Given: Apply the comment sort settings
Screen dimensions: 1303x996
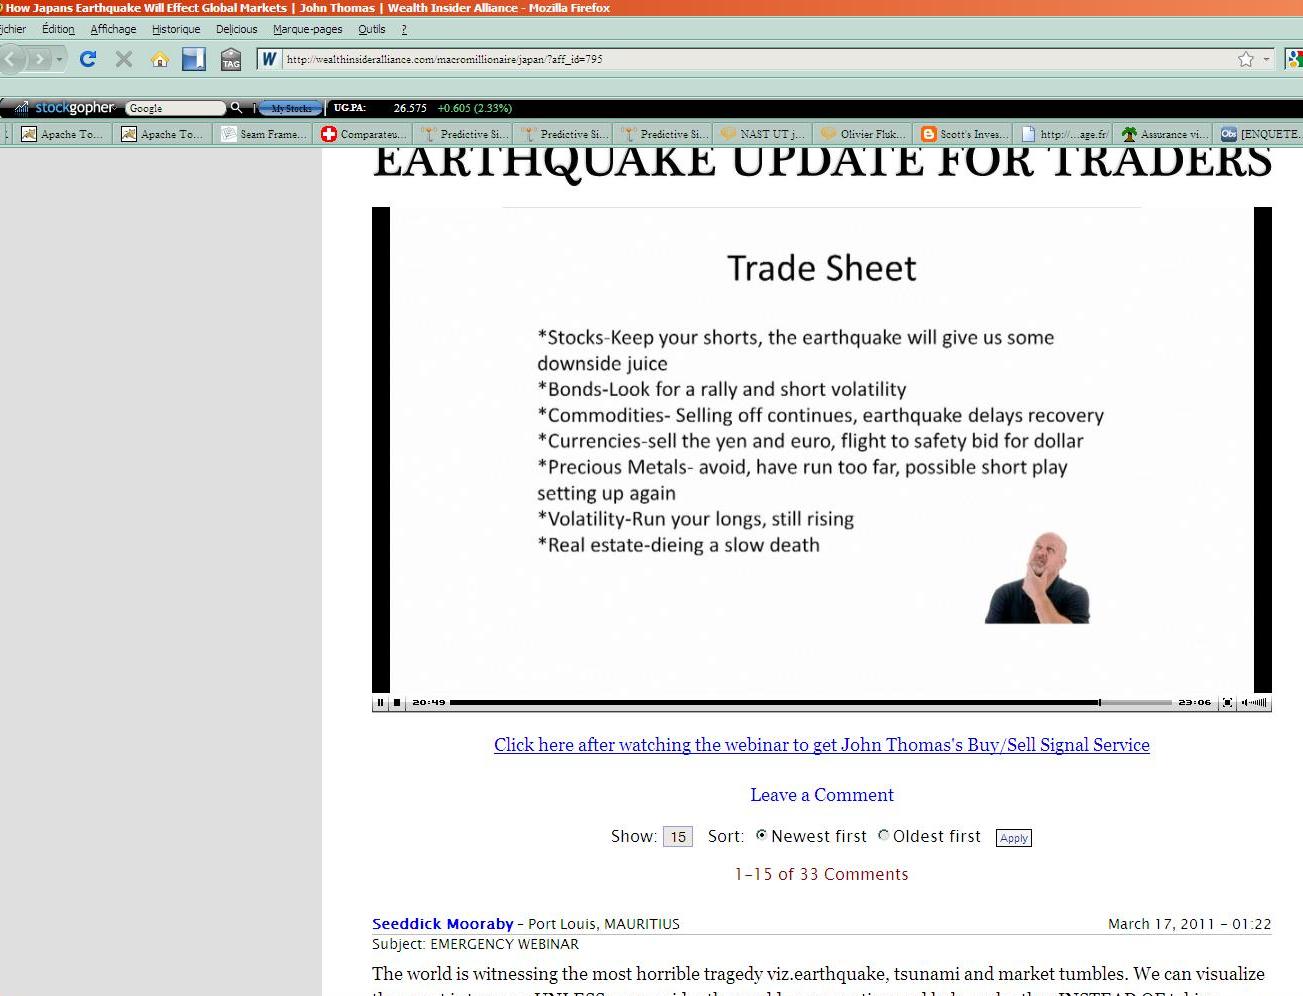Looking at the screenshot, I should pyautogui.click(x=1014, y=838).
